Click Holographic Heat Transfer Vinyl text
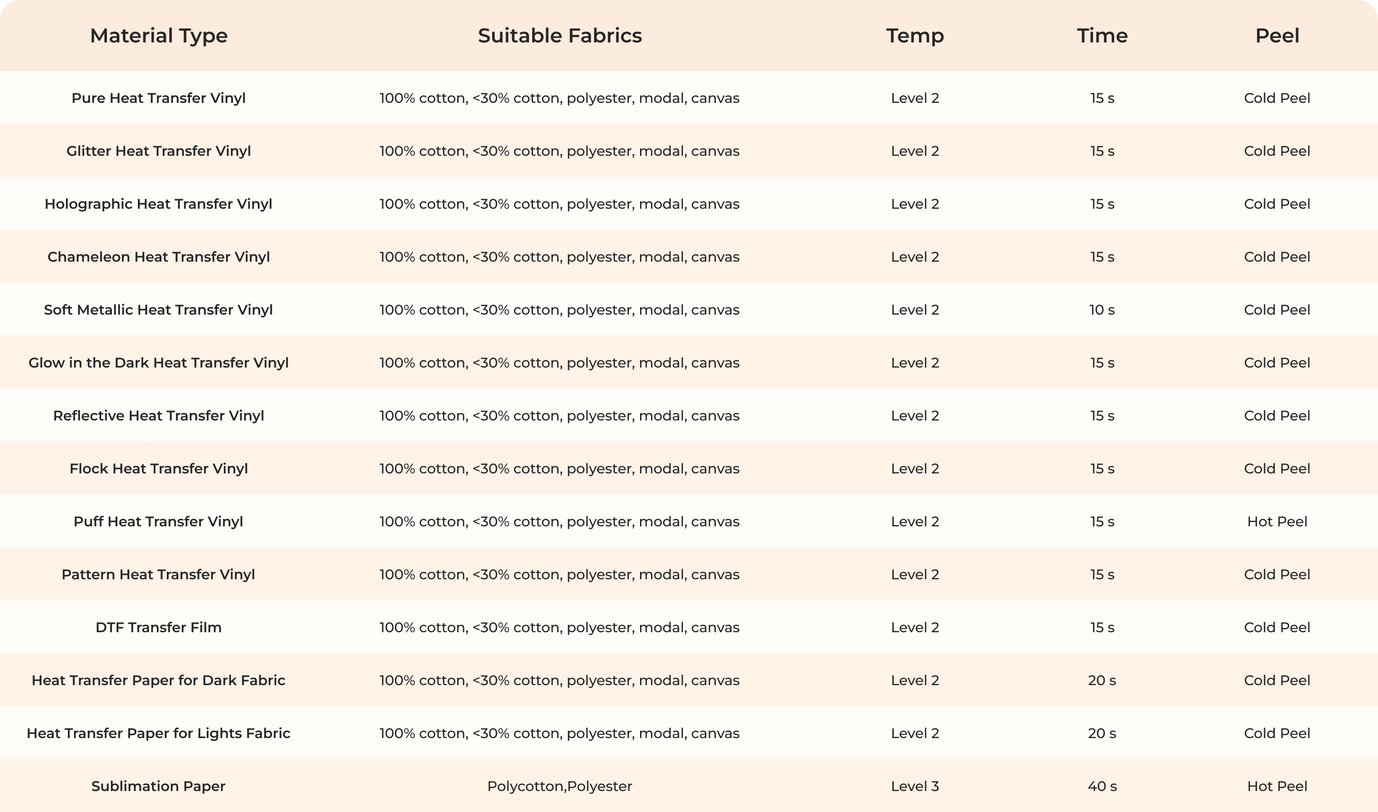 [159, 204]
